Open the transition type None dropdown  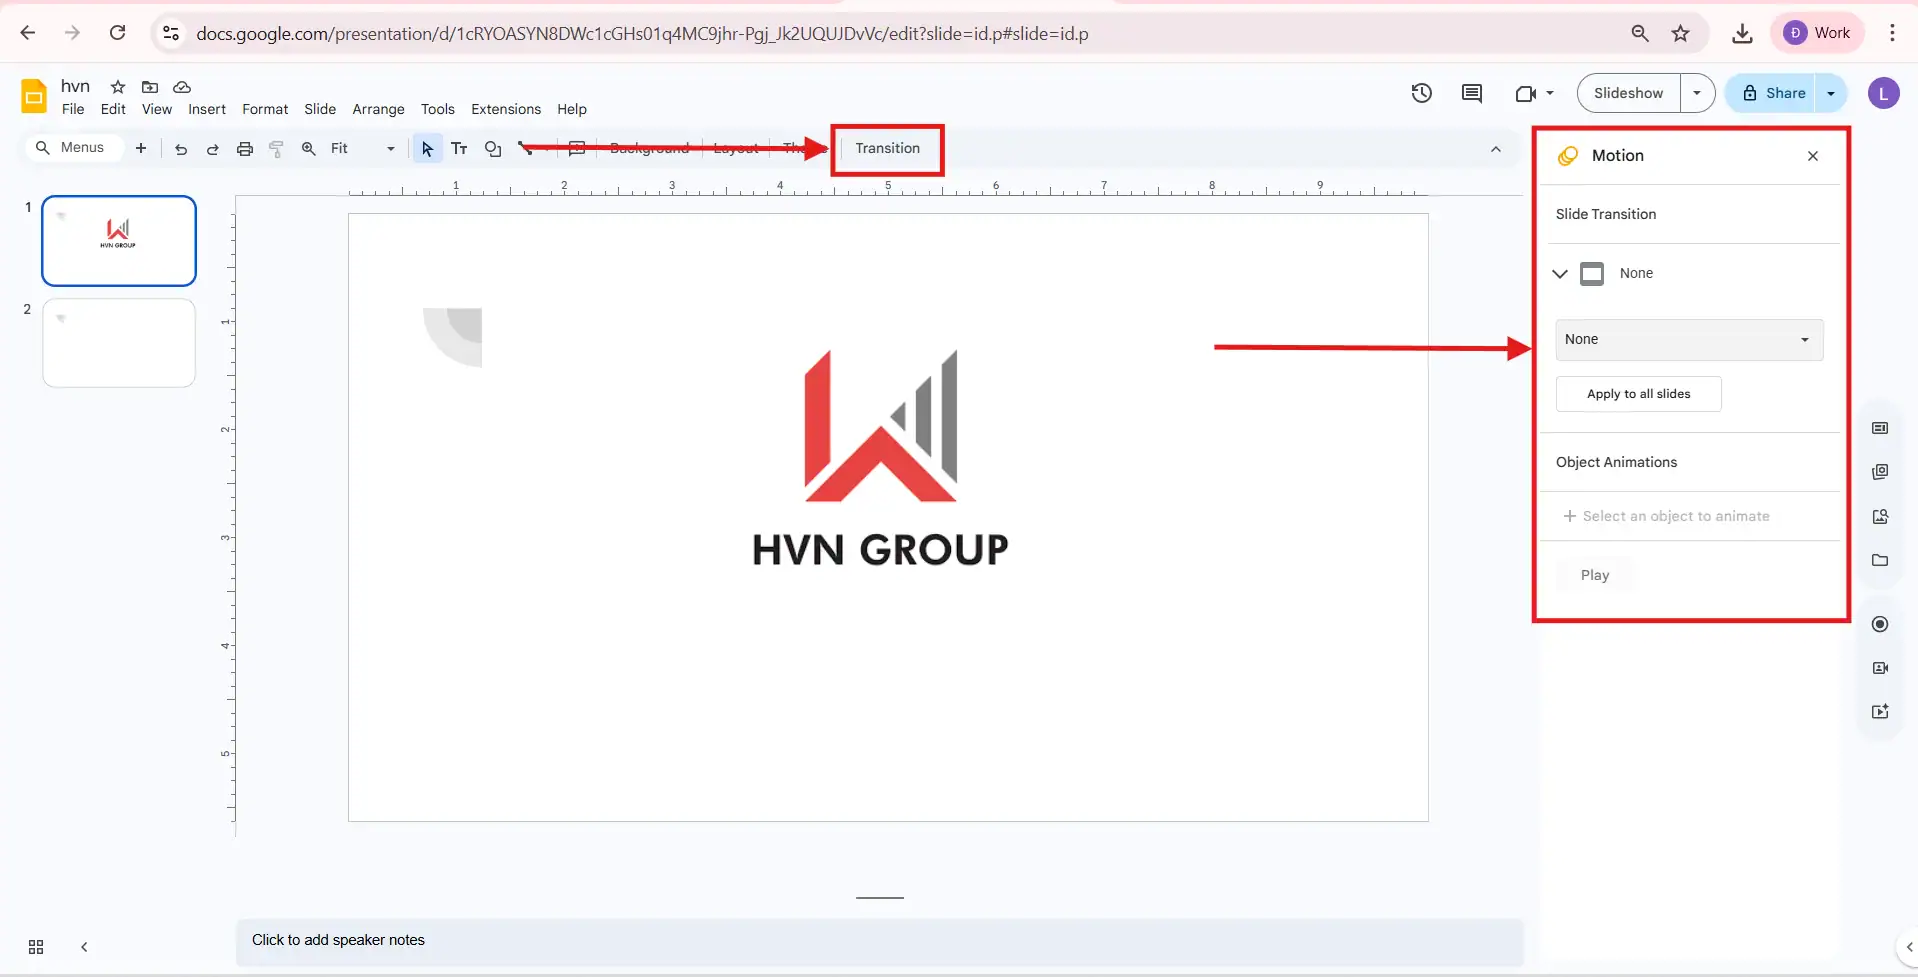(x=1689, y=340)
